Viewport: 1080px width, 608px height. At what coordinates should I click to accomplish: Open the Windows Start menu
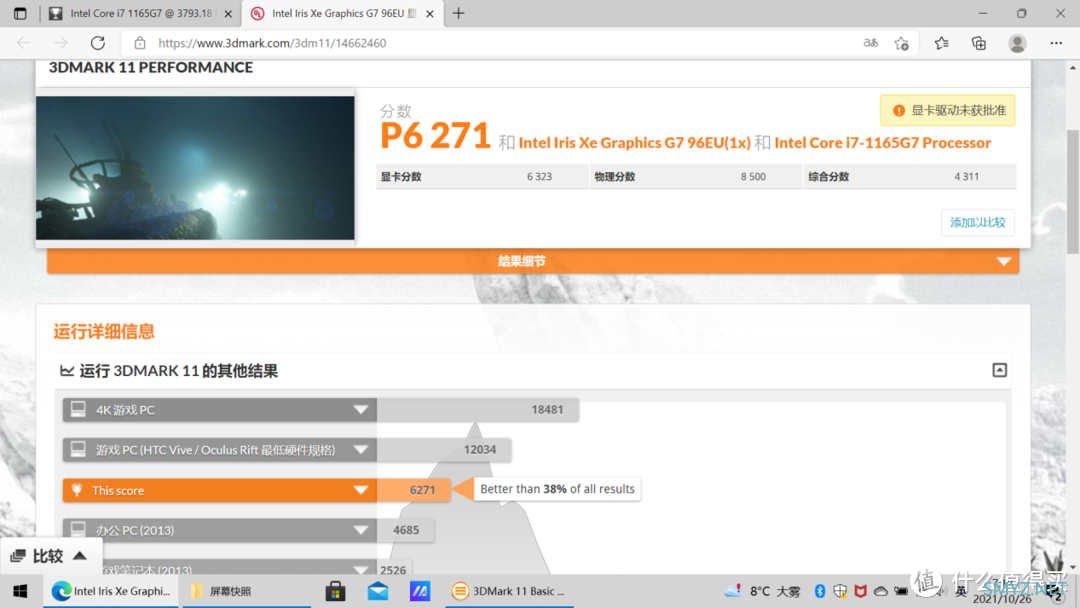pyautogui.click(x=20, y=591)
